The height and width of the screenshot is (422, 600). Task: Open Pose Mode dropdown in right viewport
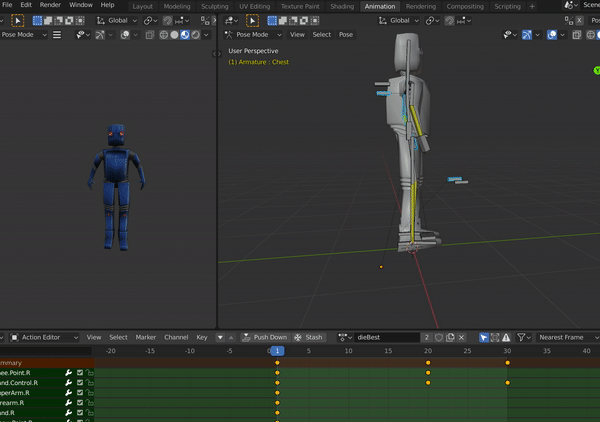click(253, 34)
